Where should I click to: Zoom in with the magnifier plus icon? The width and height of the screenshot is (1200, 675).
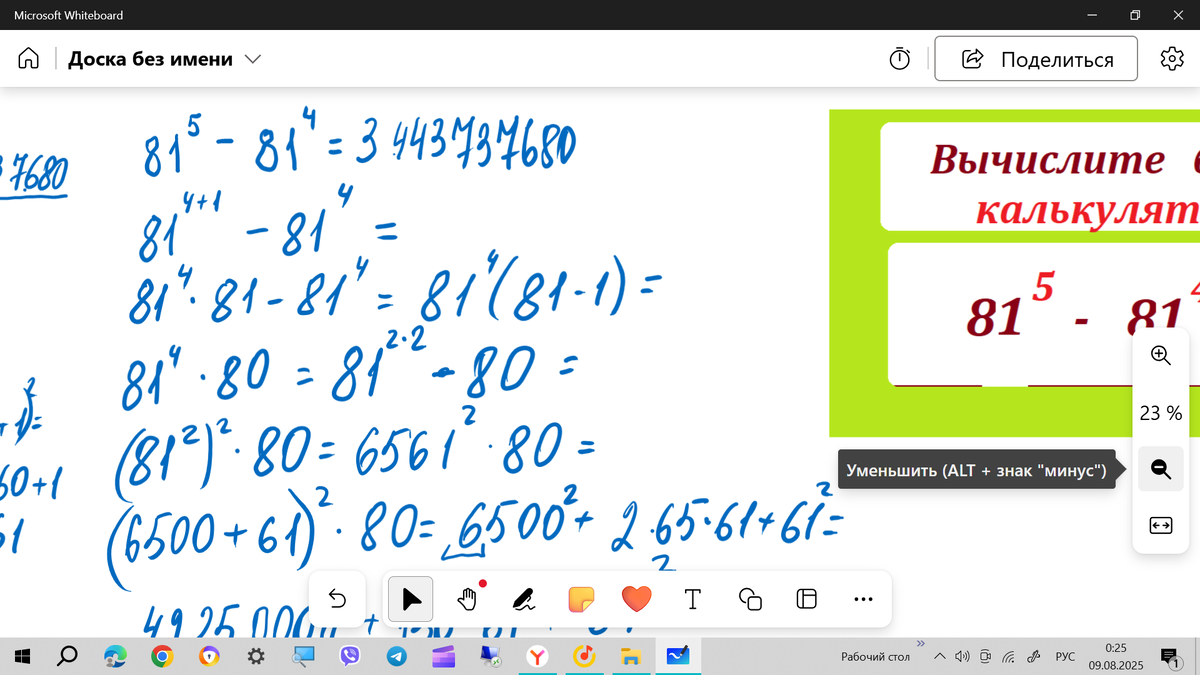(x=1161, y=355)
